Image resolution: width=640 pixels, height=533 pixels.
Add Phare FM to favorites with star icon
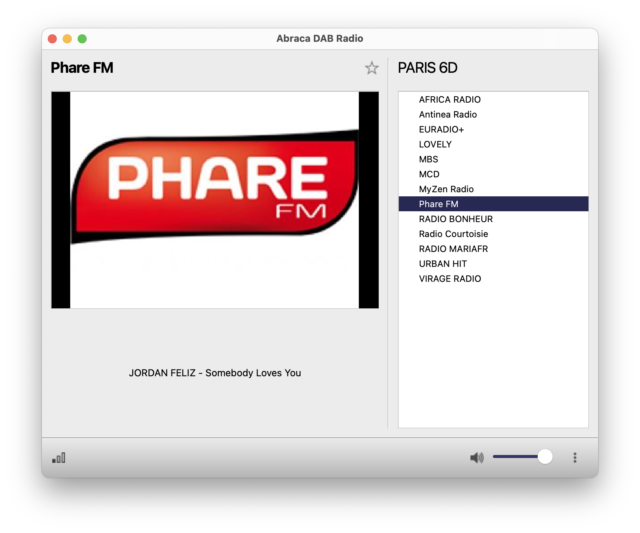[x=371, y=68]
